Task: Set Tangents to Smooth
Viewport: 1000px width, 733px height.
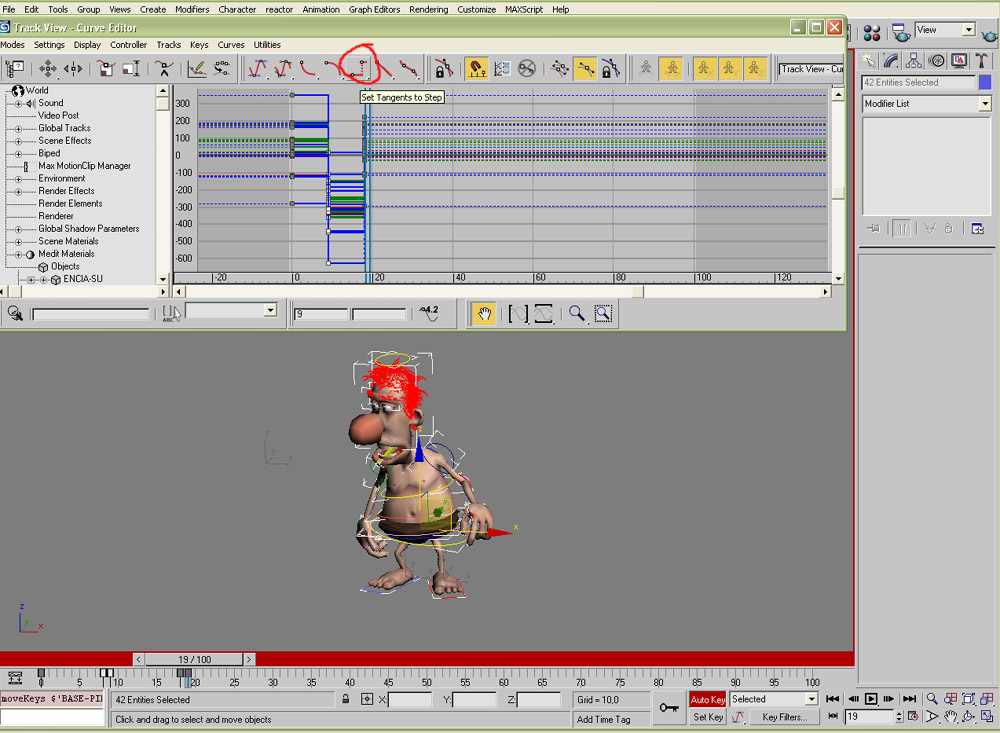Action: coord(409,68)
